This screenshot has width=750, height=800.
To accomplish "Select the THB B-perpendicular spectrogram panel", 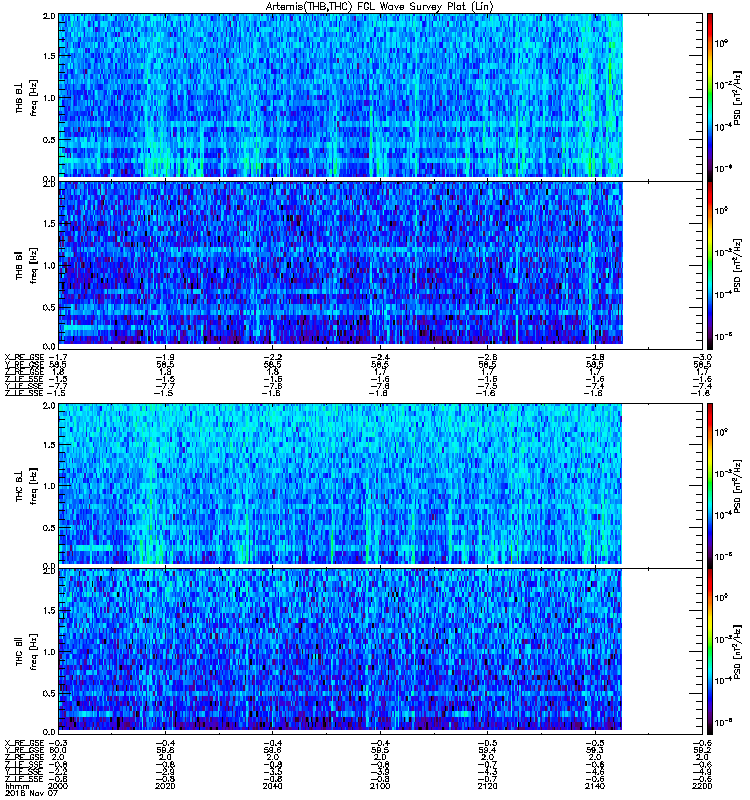I will click(381, 96).
